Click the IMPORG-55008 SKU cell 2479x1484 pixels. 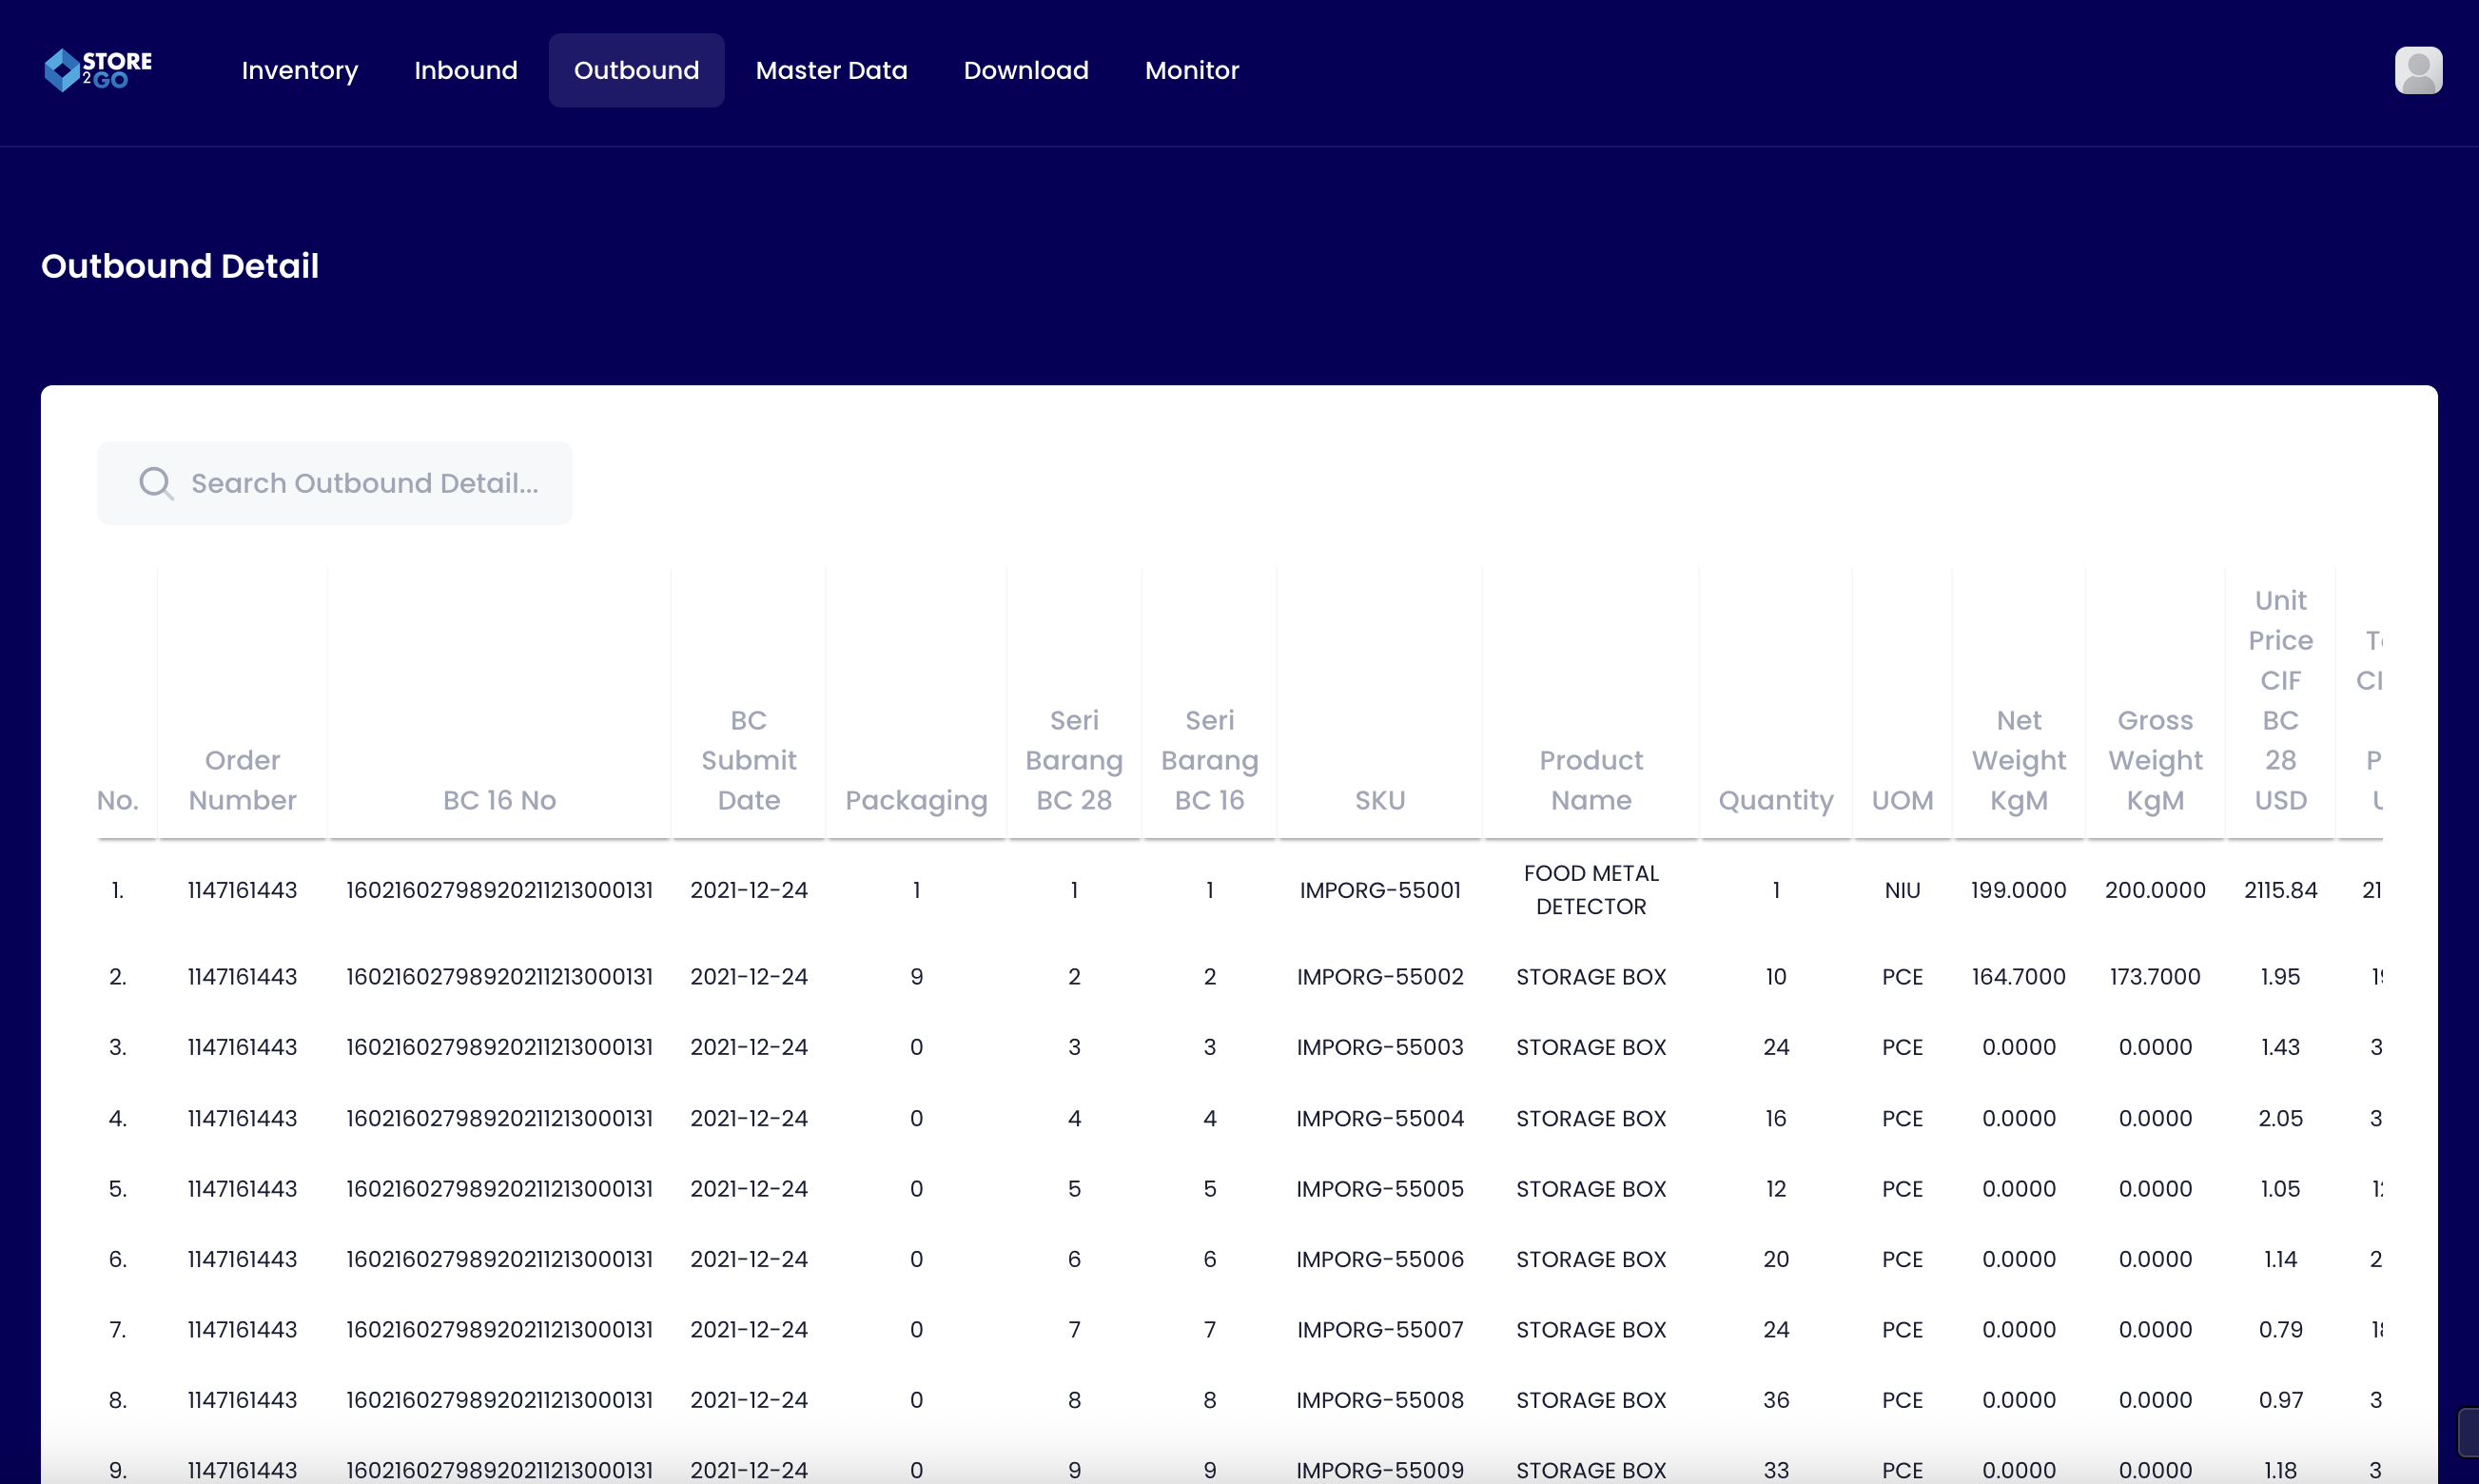pos(1379,1400)
